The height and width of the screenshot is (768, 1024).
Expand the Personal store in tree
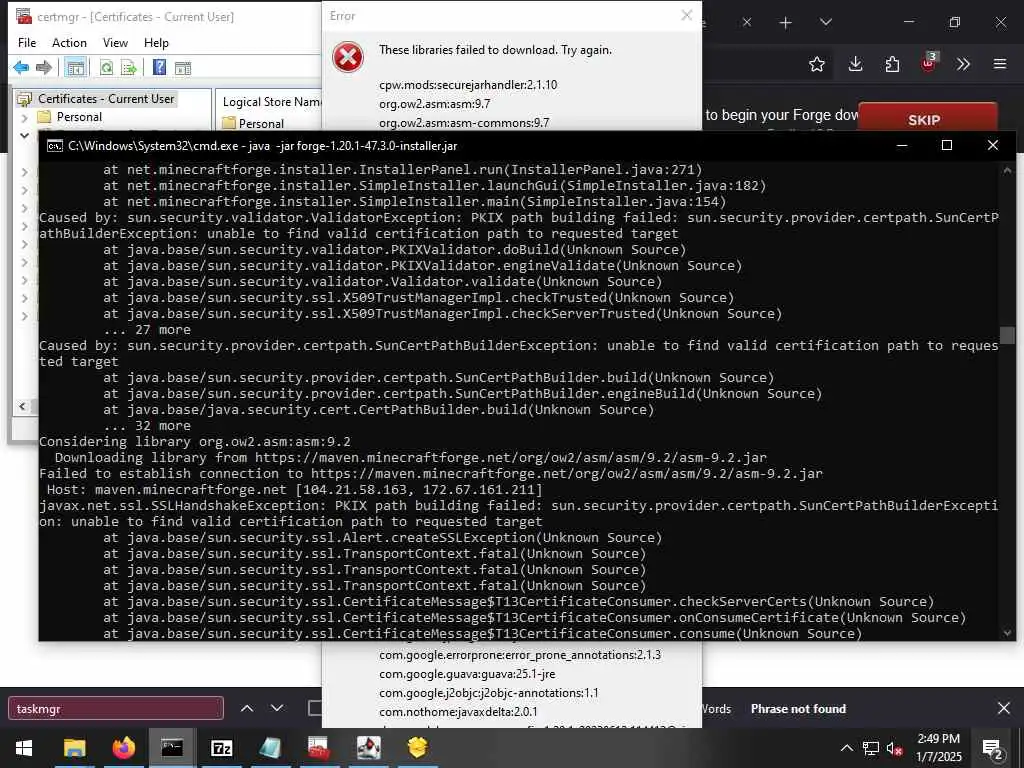click(25, 118)
